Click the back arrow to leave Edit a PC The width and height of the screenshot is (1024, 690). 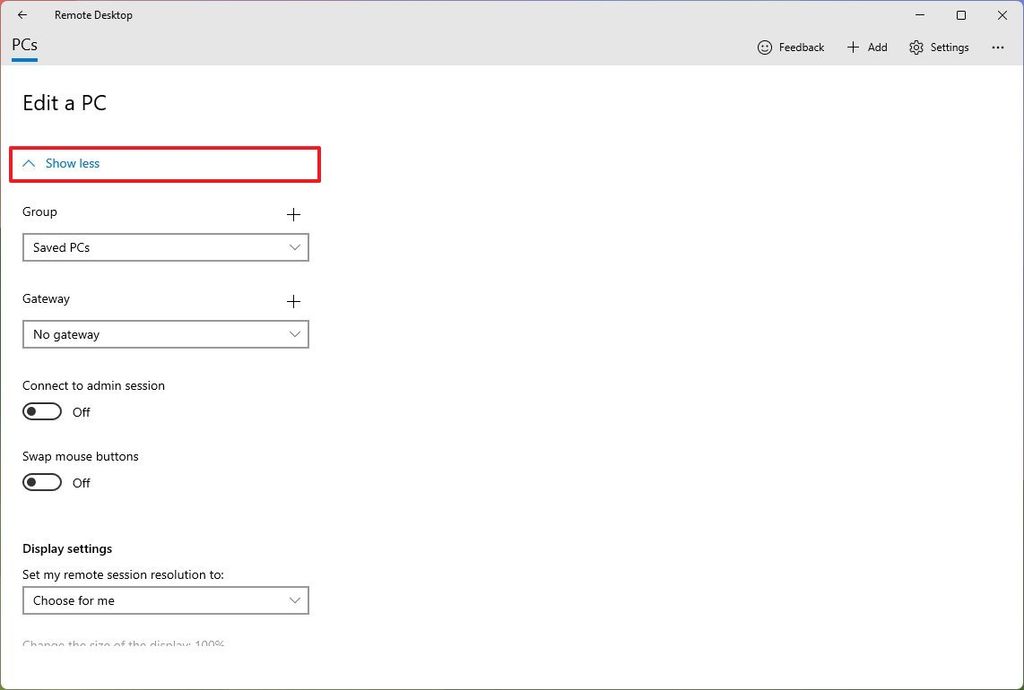(22, 15)
